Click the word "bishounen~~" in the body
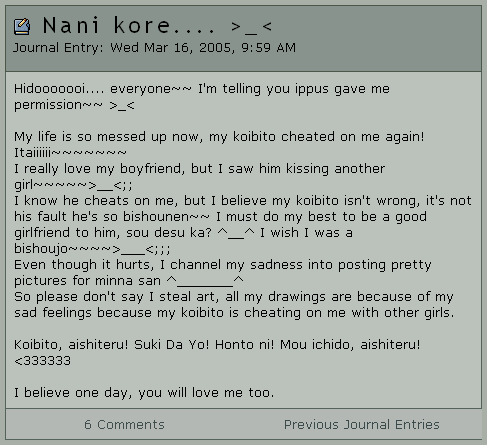The image size is (487, 445). coord(167,217)
